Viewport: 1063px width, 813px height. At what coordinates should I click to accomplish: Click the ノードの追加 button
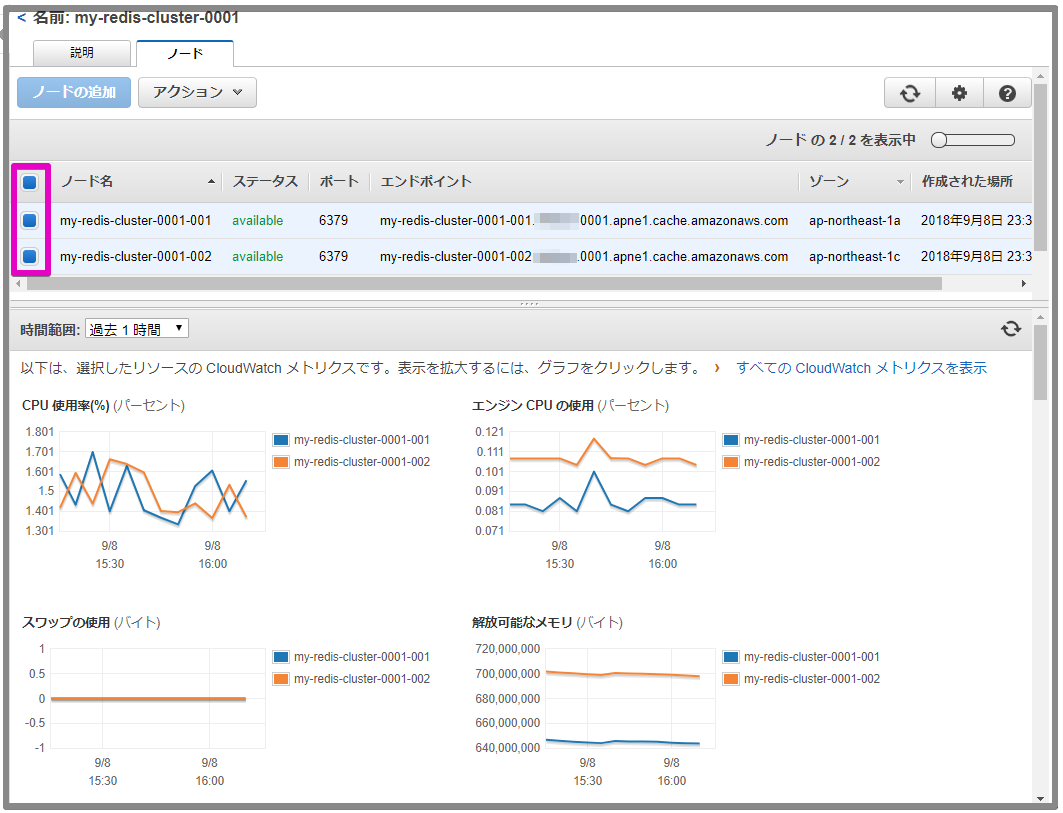click(74, 92)
